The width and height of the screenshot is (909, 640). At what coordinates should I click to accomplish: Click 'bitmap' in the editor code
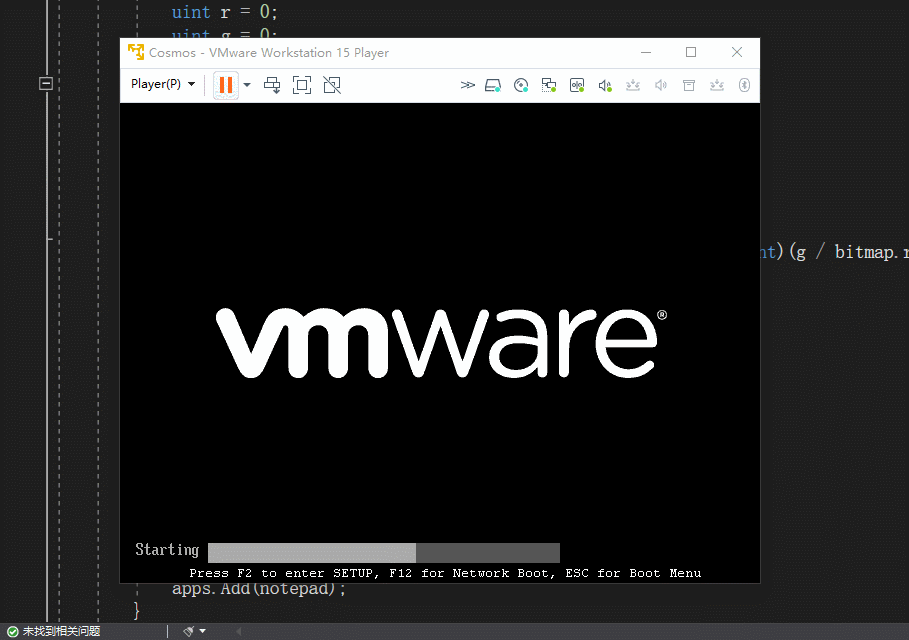pyautogui.click(x=864, y=252)
